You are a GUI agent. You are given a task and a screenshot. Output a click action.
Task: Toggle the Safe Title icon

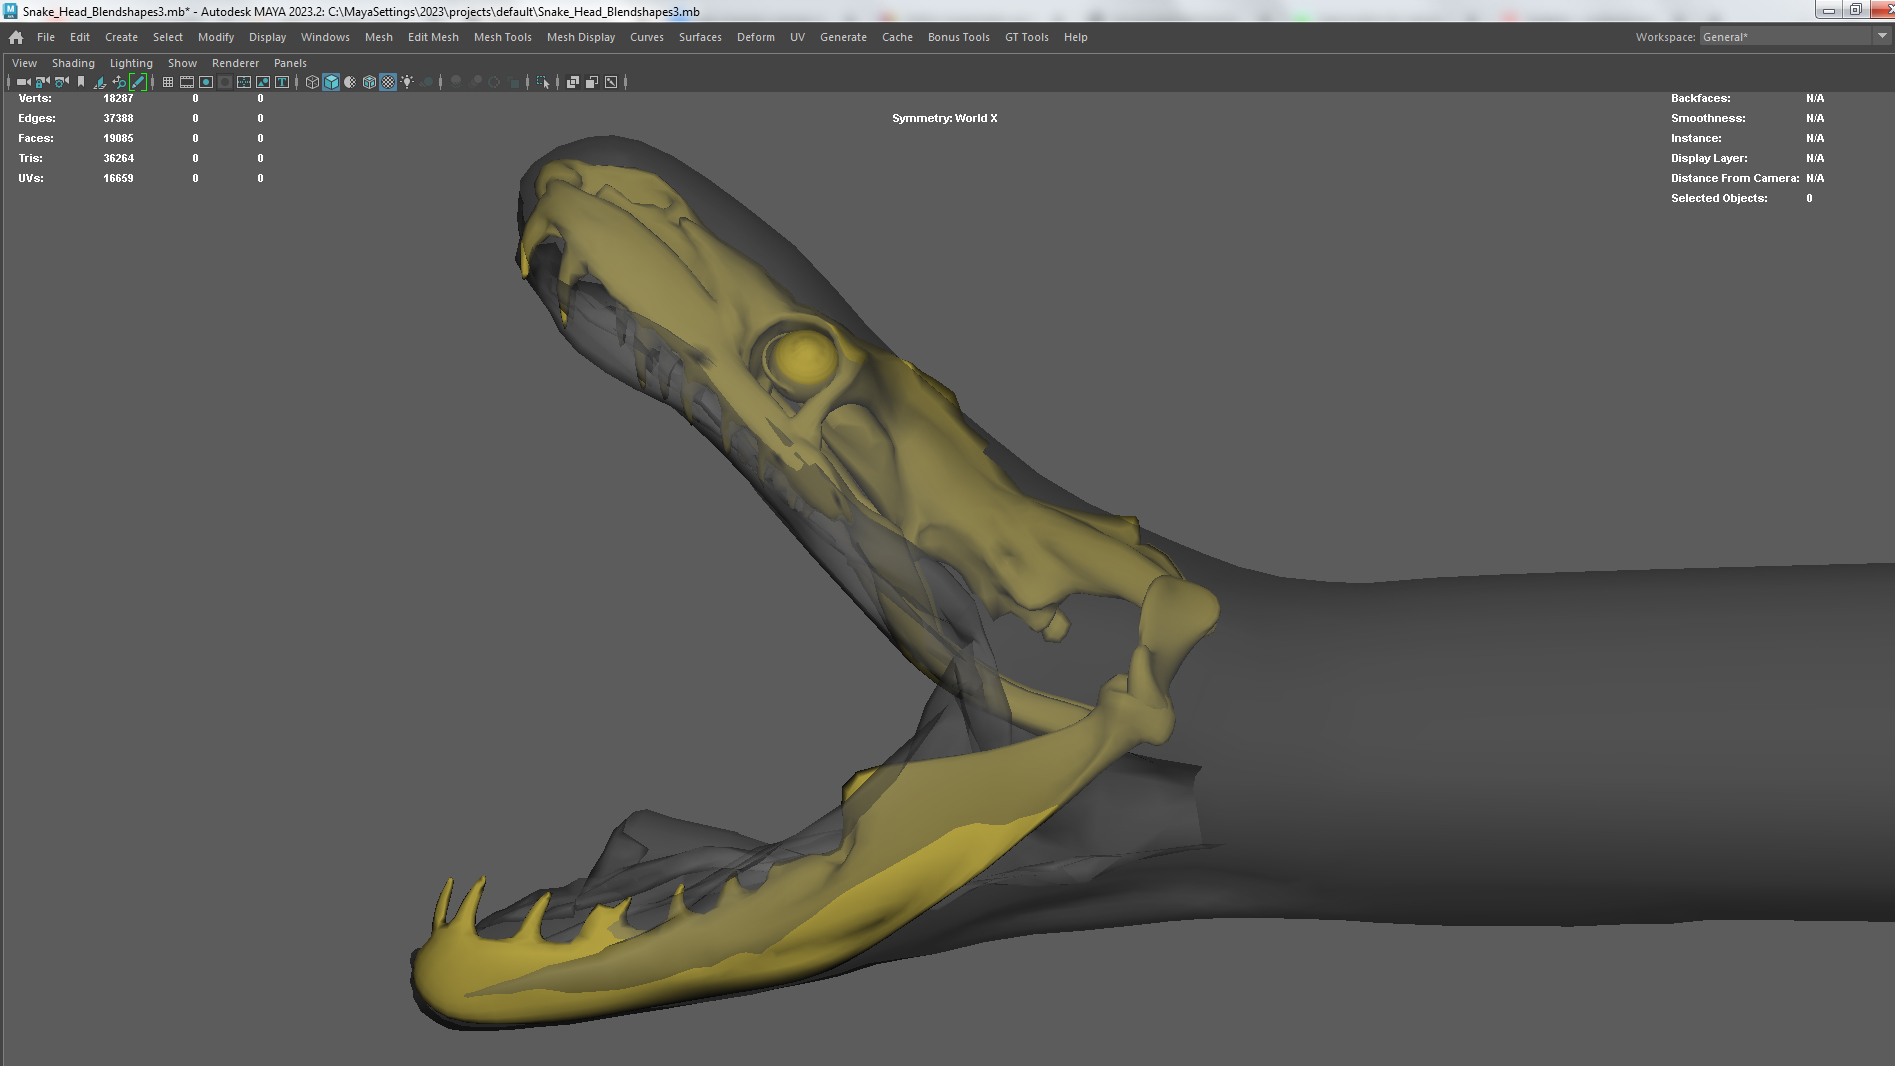(282, 82)
